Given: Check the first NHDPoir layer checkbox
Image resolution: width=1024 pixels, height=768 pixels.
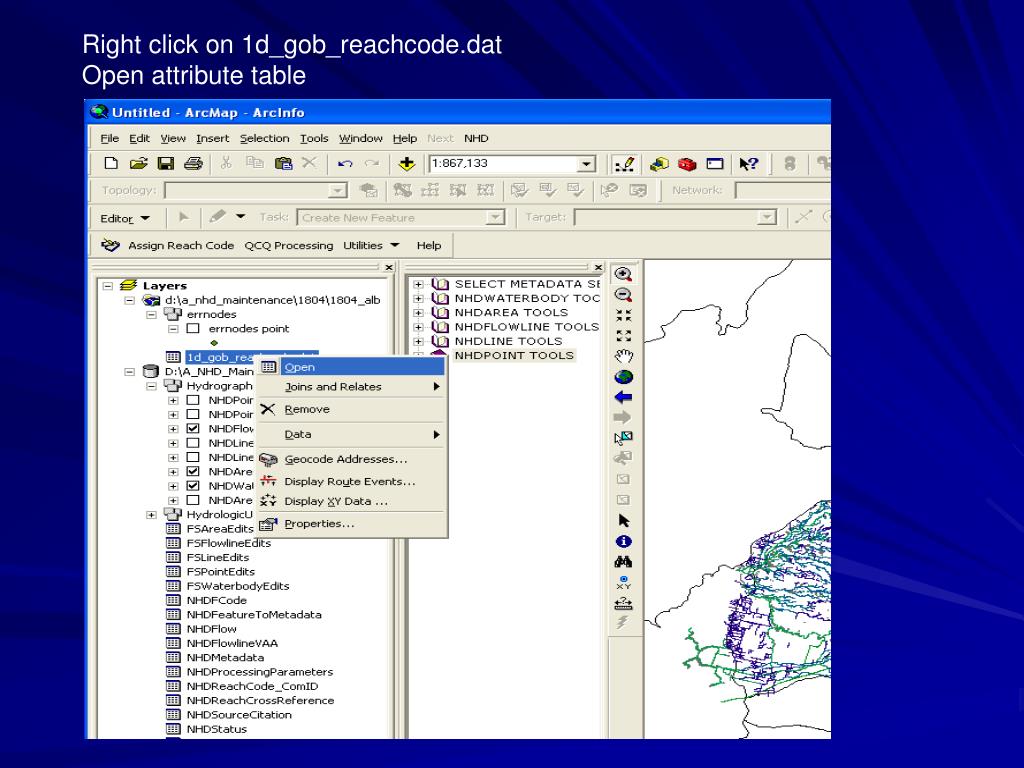Looking at the screenshot, I should click(x=193, y=400).
